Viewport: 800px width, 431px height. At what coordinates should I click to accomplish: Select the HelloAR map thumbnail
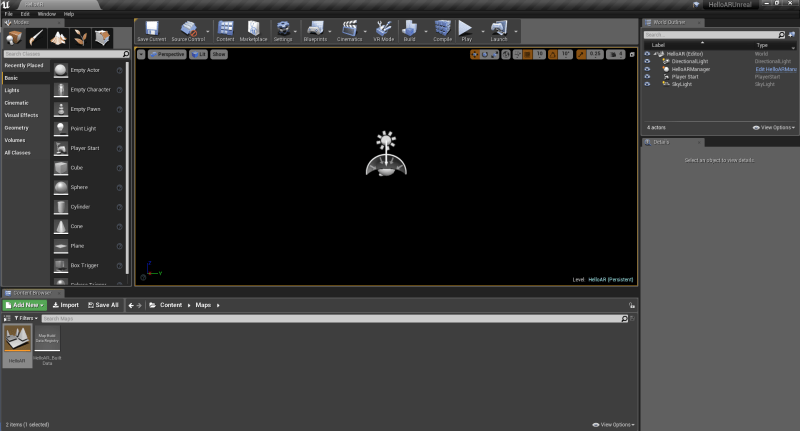[x=17, y=345]
